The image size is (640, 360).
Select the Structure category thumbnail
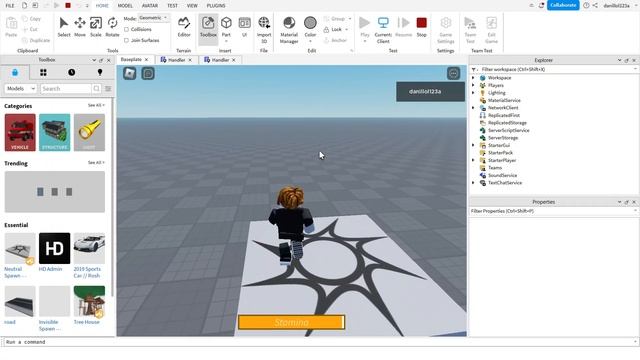(x=55, y=133)
